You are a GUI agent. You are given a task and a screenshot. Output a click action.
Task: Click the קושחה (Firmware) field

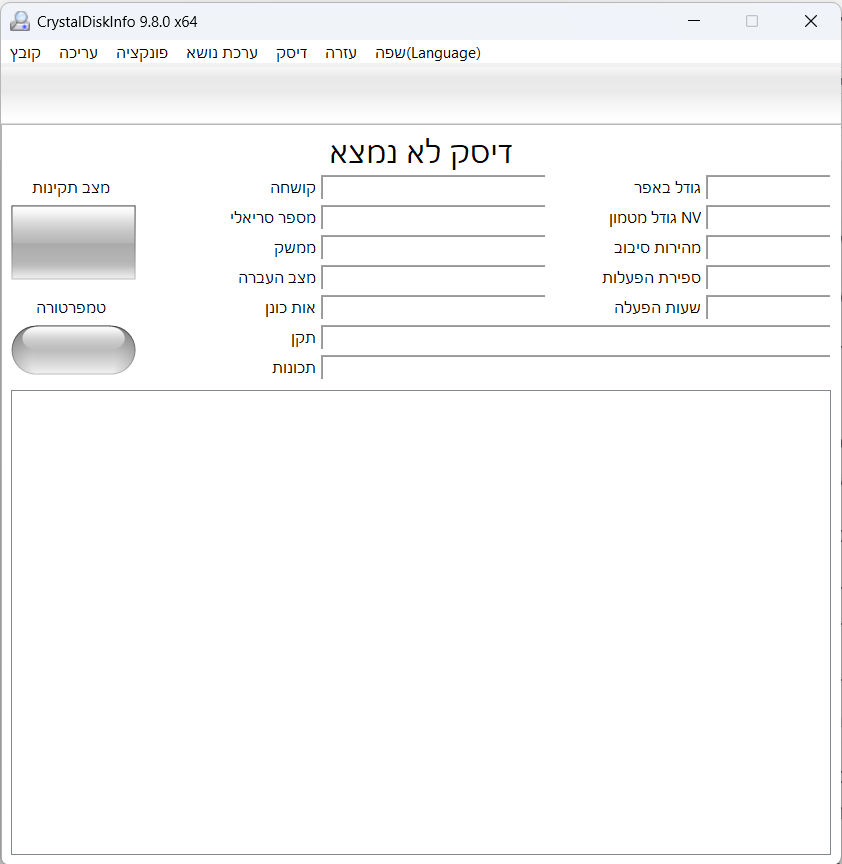point(432,188)
